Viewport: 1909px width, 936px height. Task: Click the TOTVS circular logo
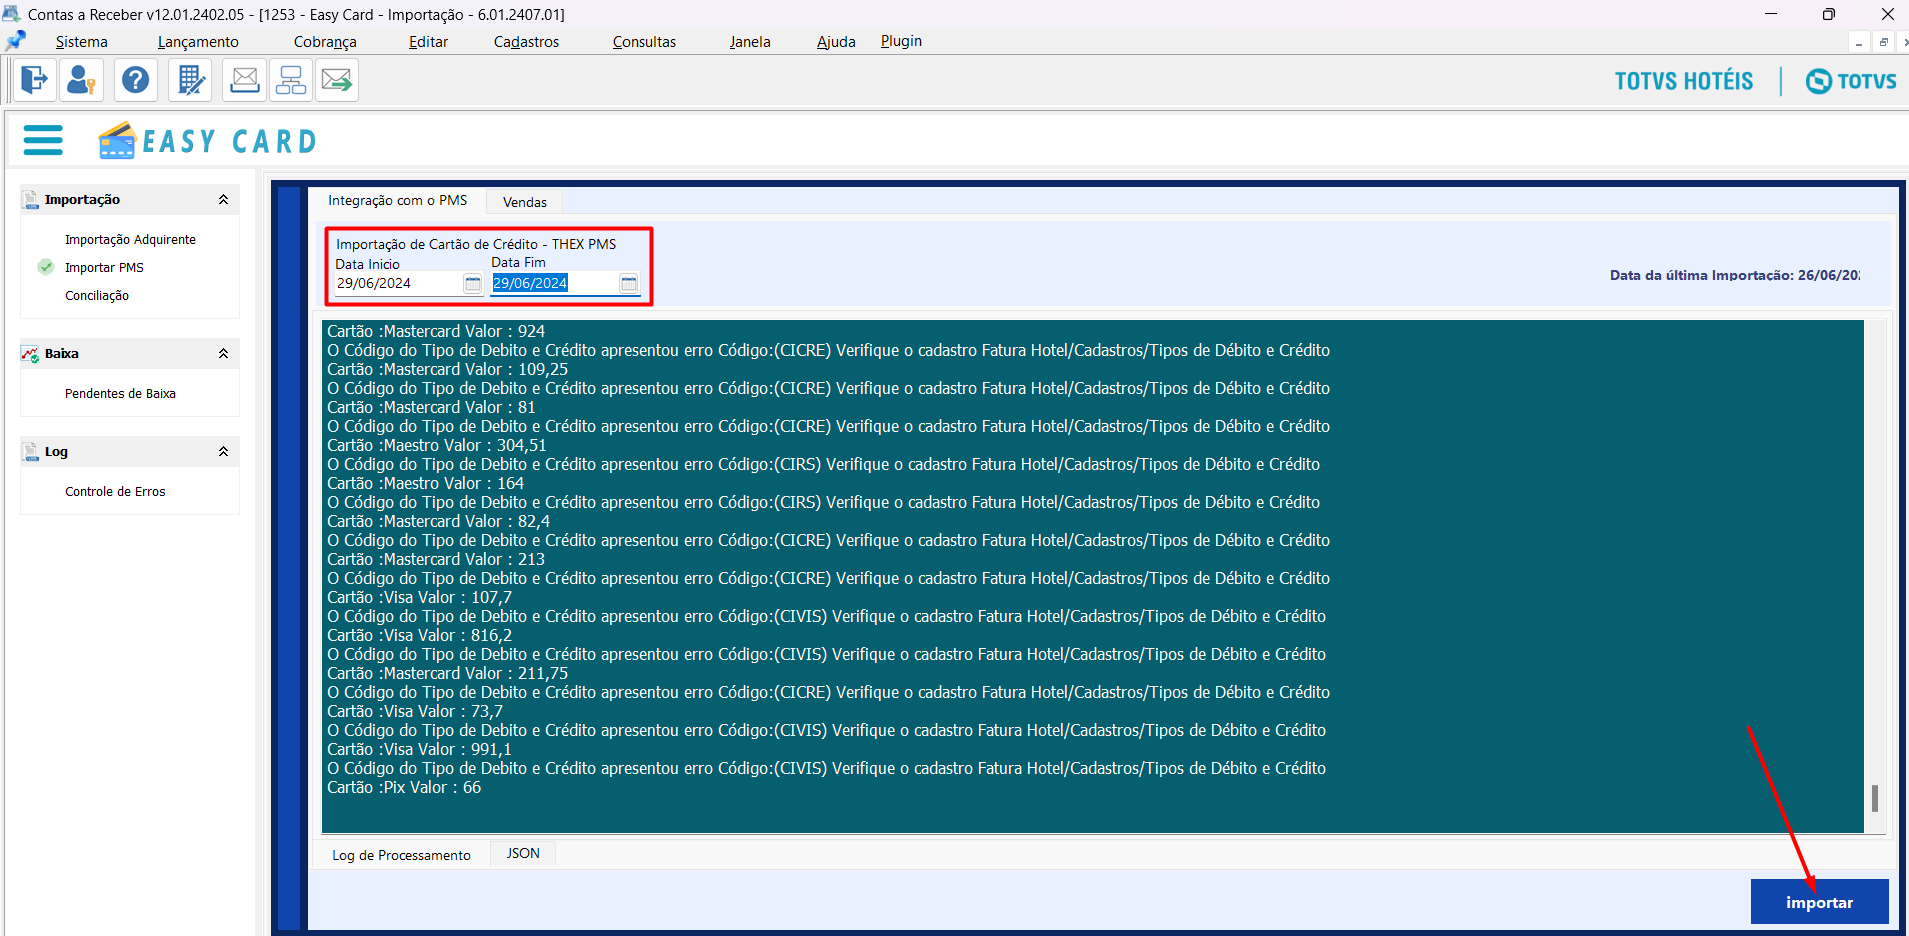pos(1819,81)
